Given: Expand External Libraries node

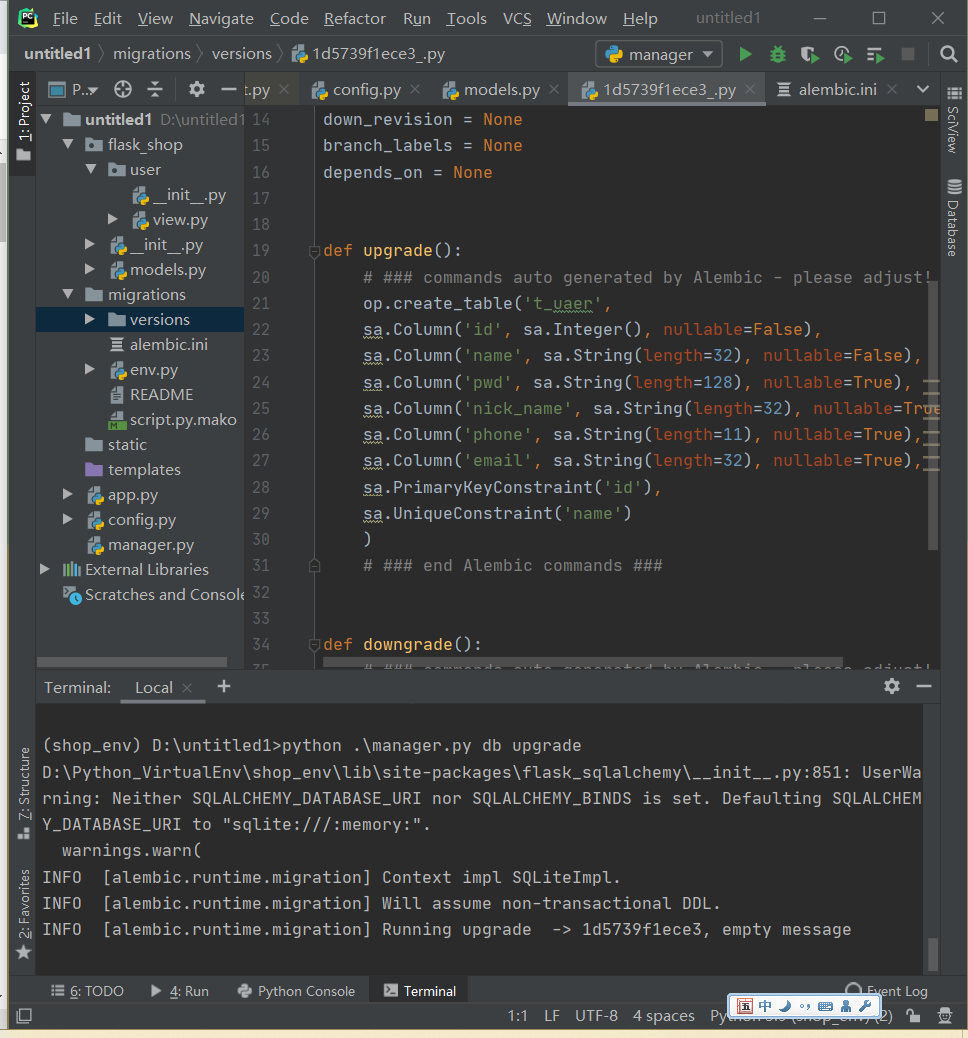Looking at the screenshot, I should [45, 569].
